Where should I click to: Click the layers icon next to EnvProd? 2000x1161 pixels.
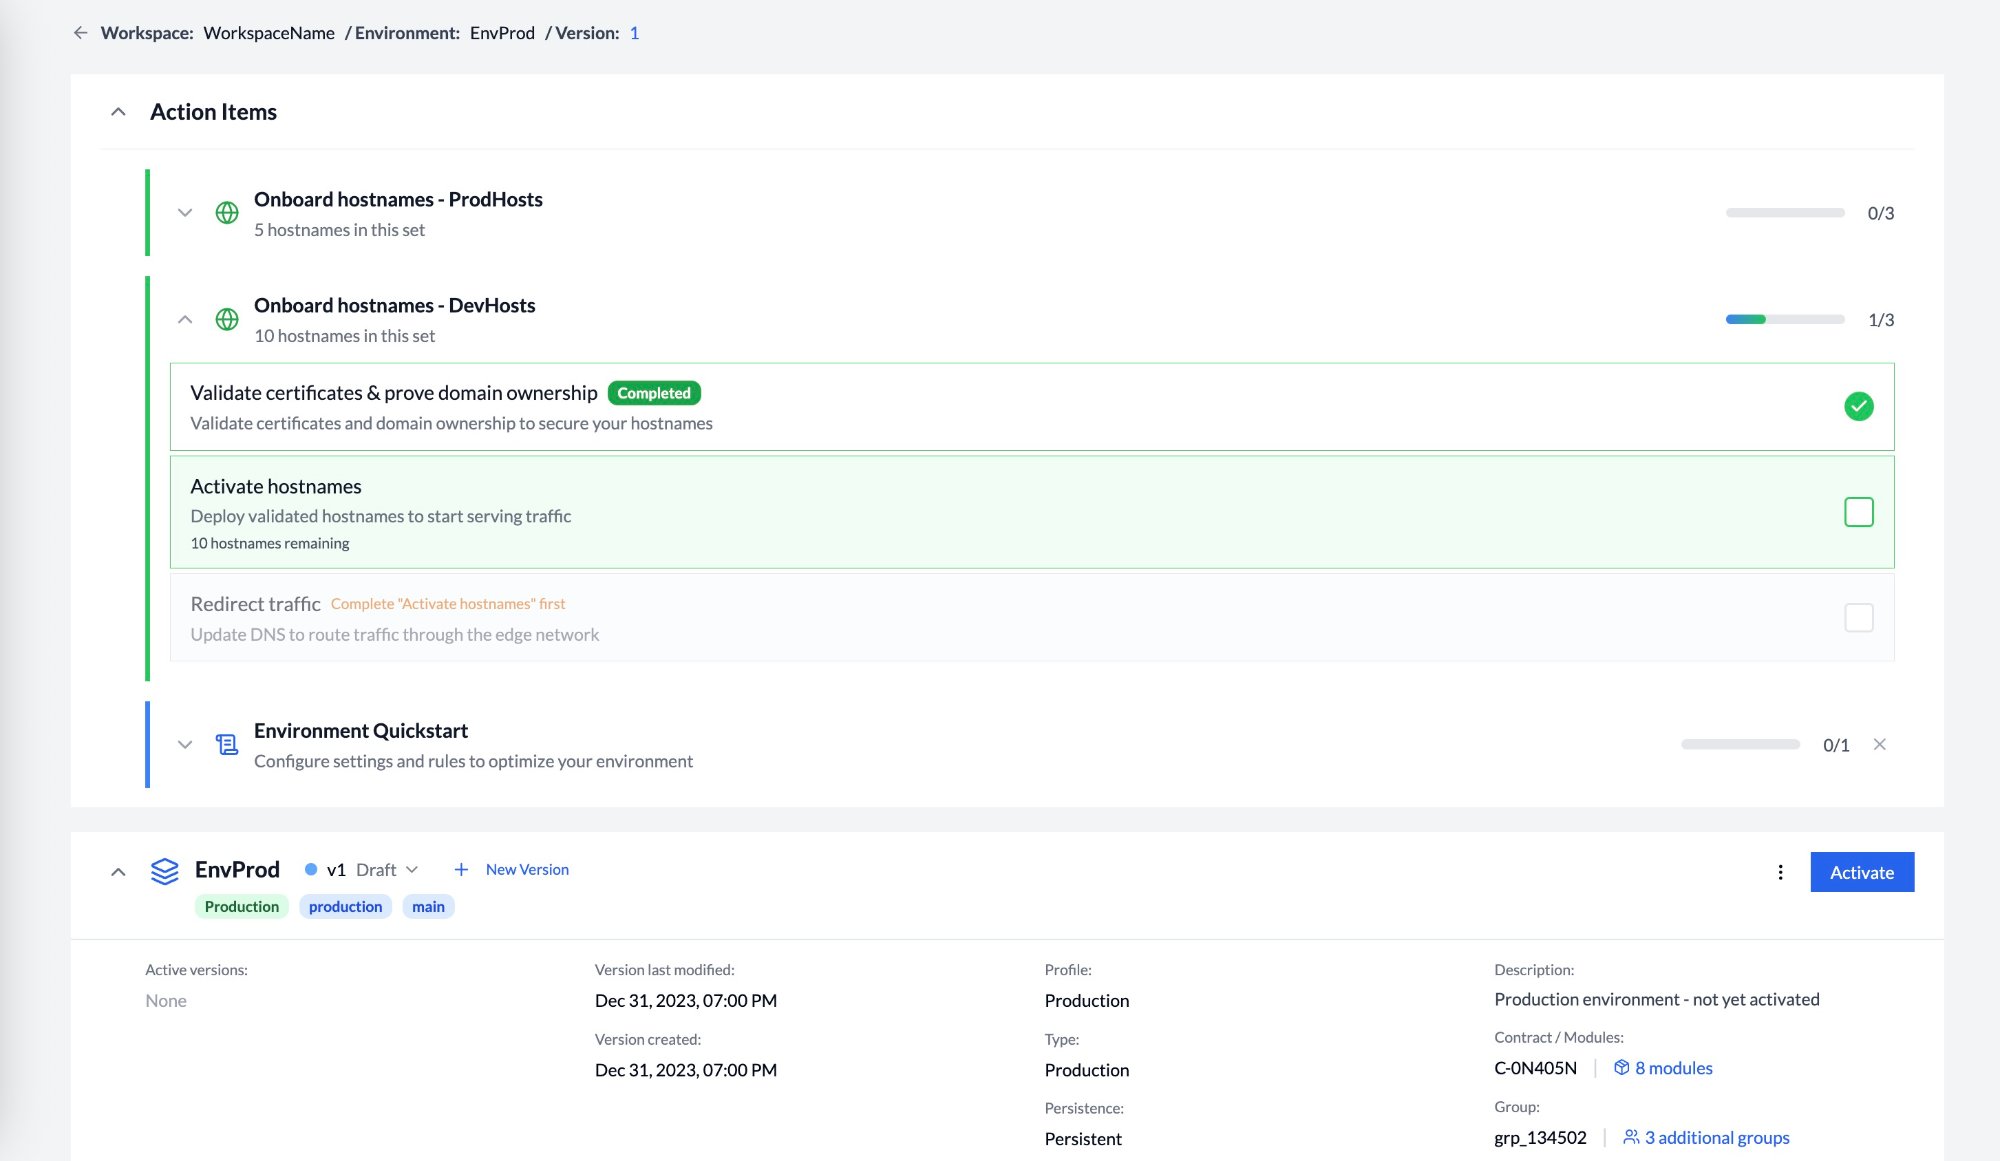(165, 870)
